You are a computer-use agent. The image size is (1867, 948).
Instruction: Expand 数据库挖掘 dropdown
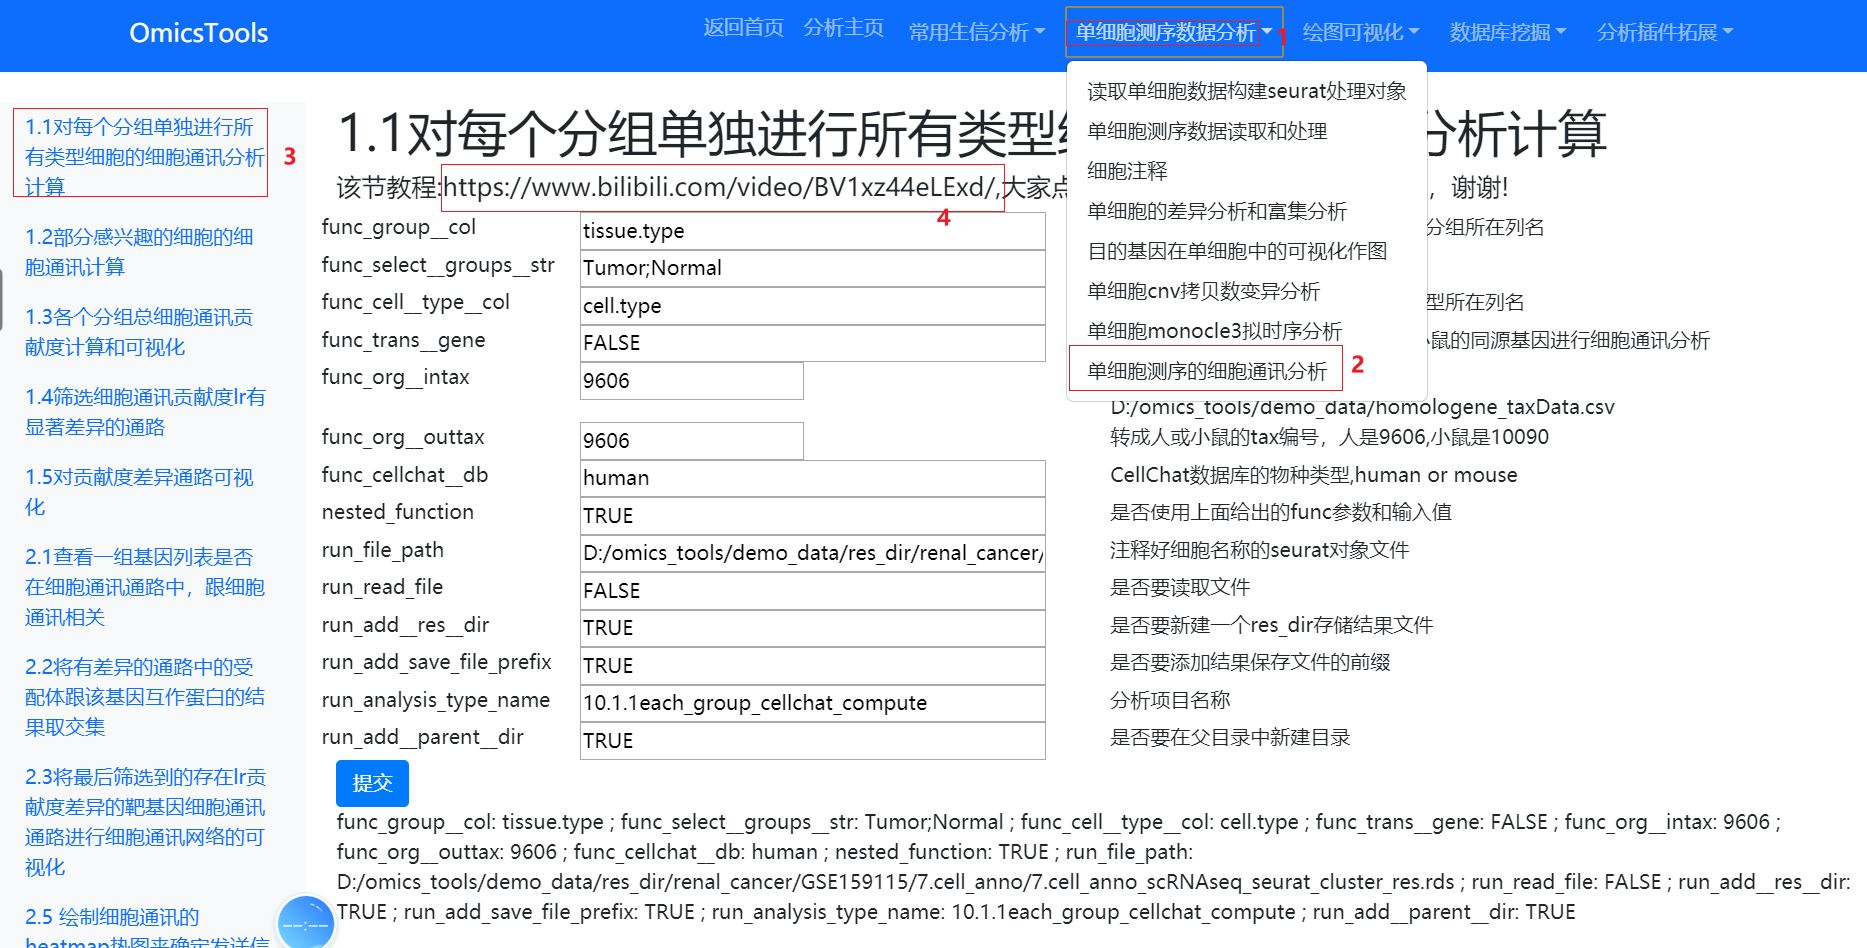tap(1507, 33)
